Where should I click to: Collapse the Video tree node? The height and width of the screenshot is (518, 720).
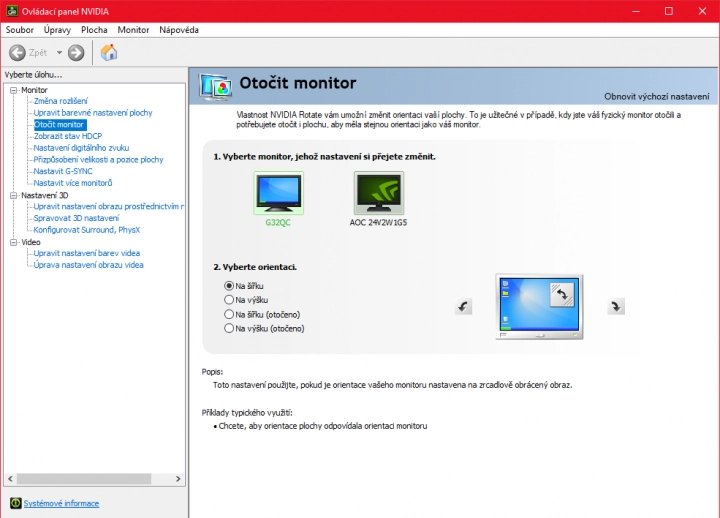coord(13,242)
